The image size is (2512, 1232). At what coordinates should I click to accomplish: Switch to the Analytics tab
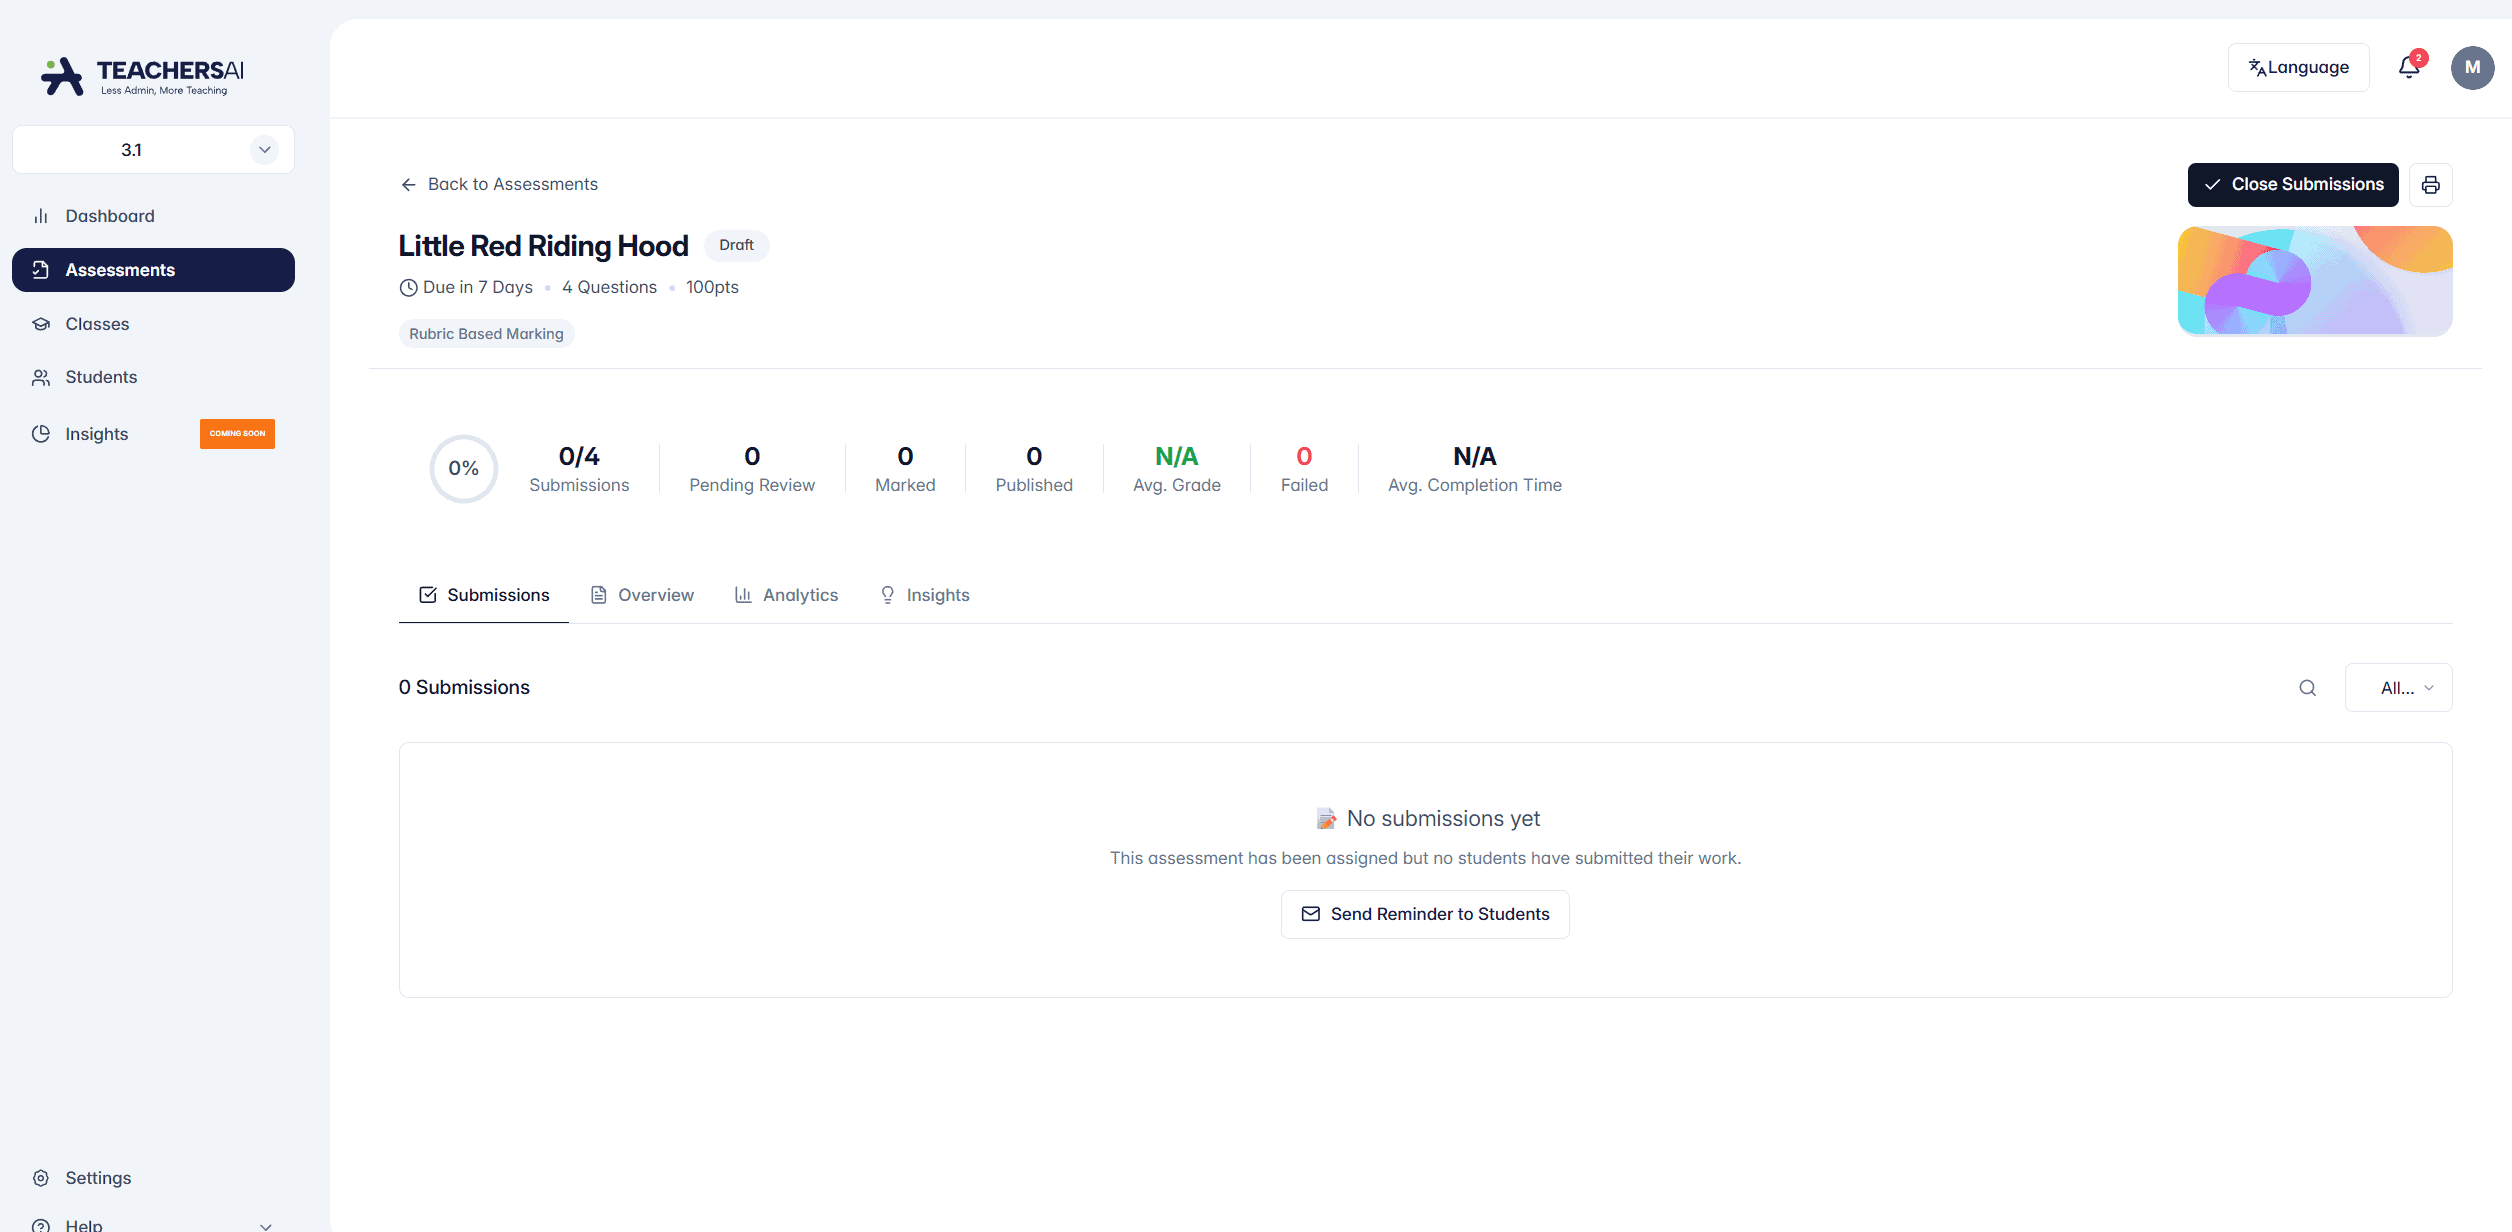pyautogui.click(x=799, y=594)
